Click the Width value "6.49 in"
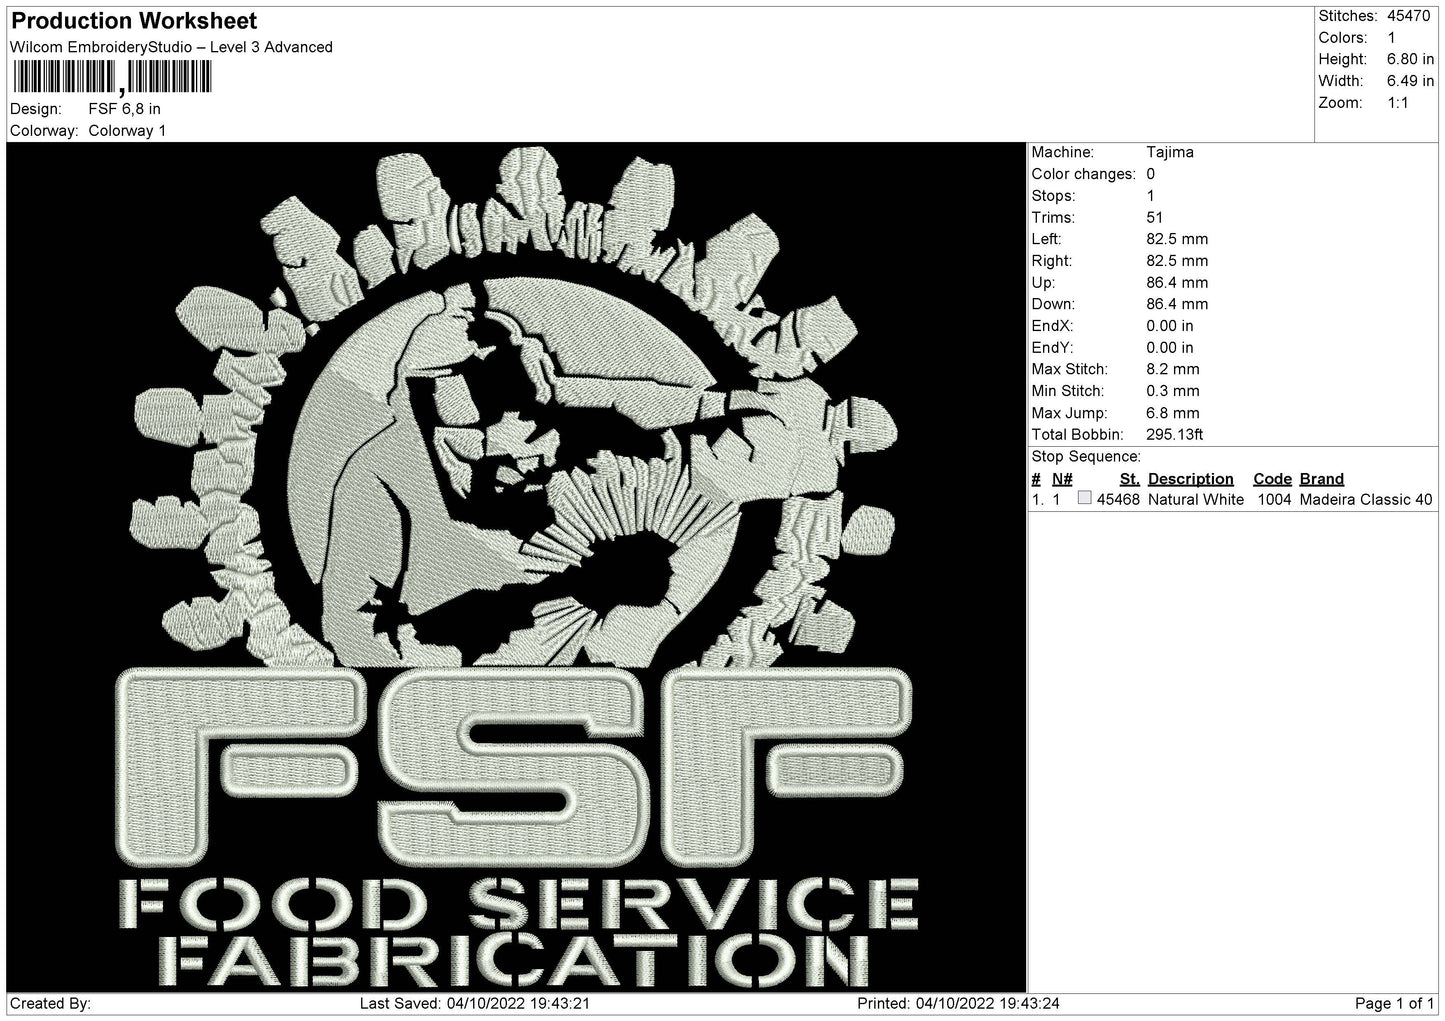The image size is (1445, 1021). coord(1411,81)
